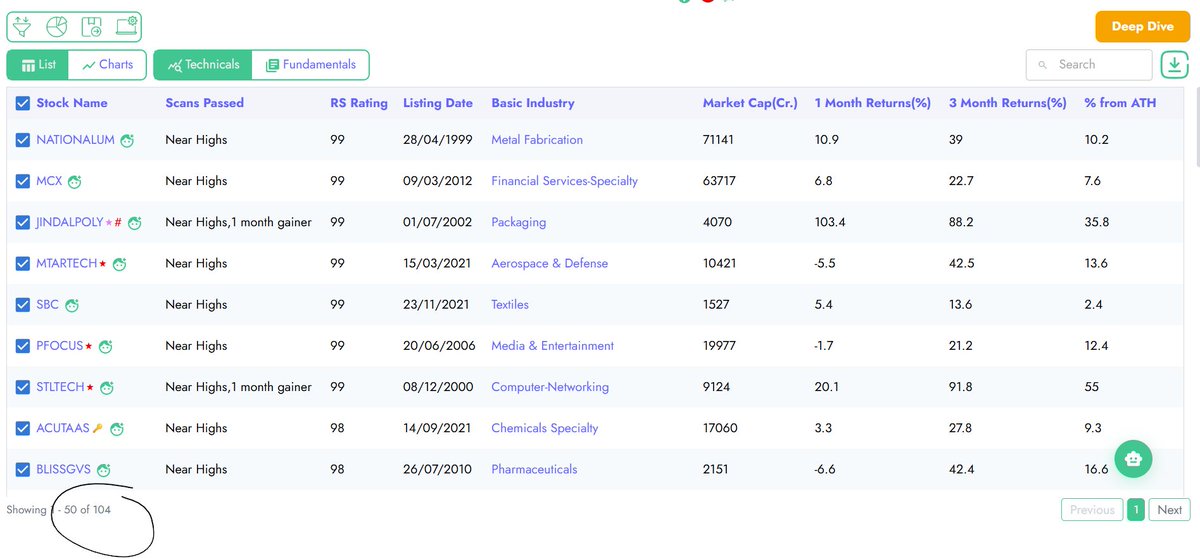
Task: Sort by % from ATH header
Action: tap(1120, 103)
